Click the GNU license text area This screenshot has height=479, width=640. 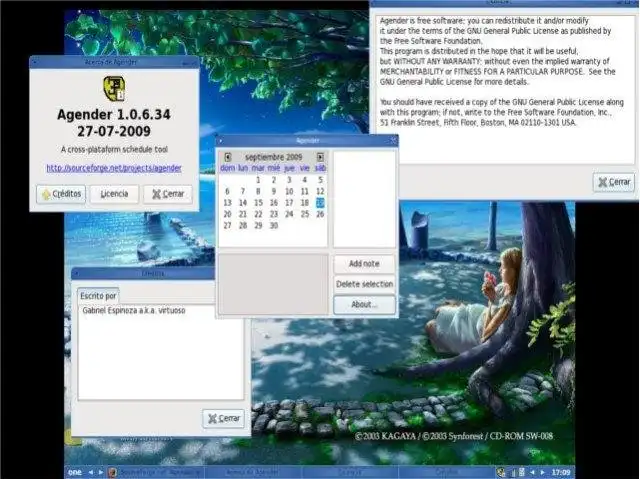pos(505,90)
